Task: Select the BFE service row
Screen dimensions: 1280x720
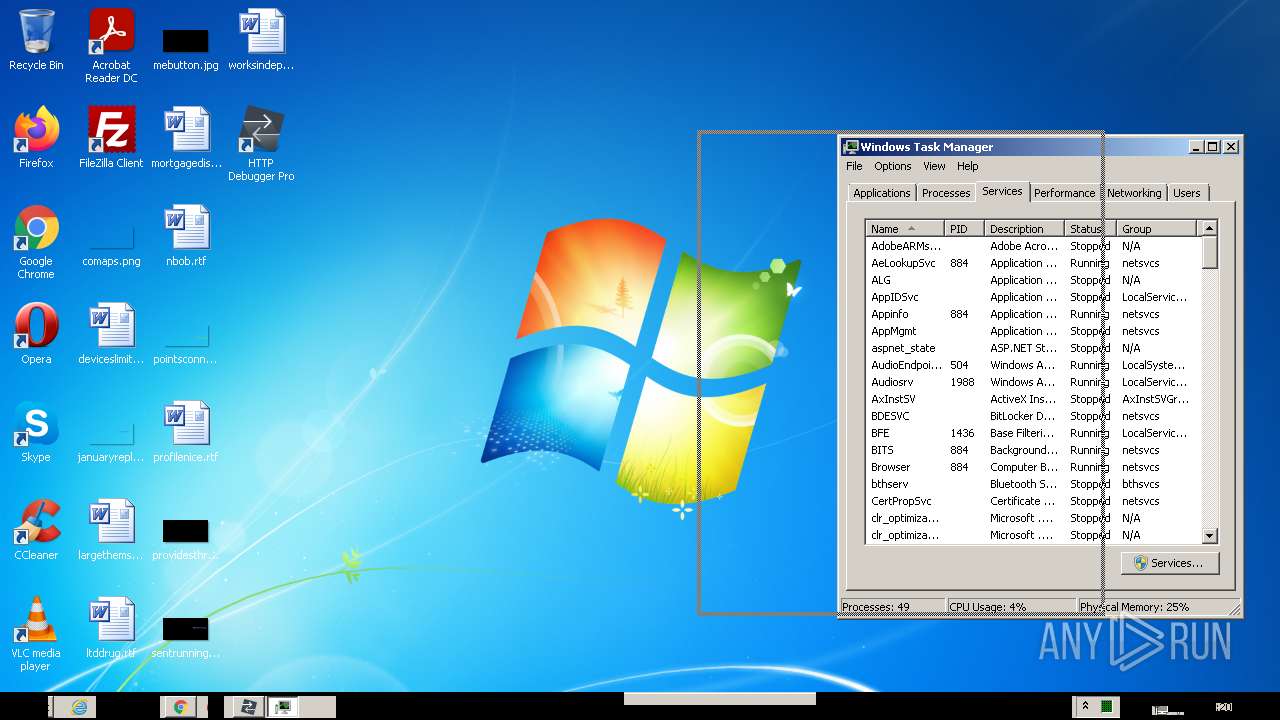Action: 1033,433
